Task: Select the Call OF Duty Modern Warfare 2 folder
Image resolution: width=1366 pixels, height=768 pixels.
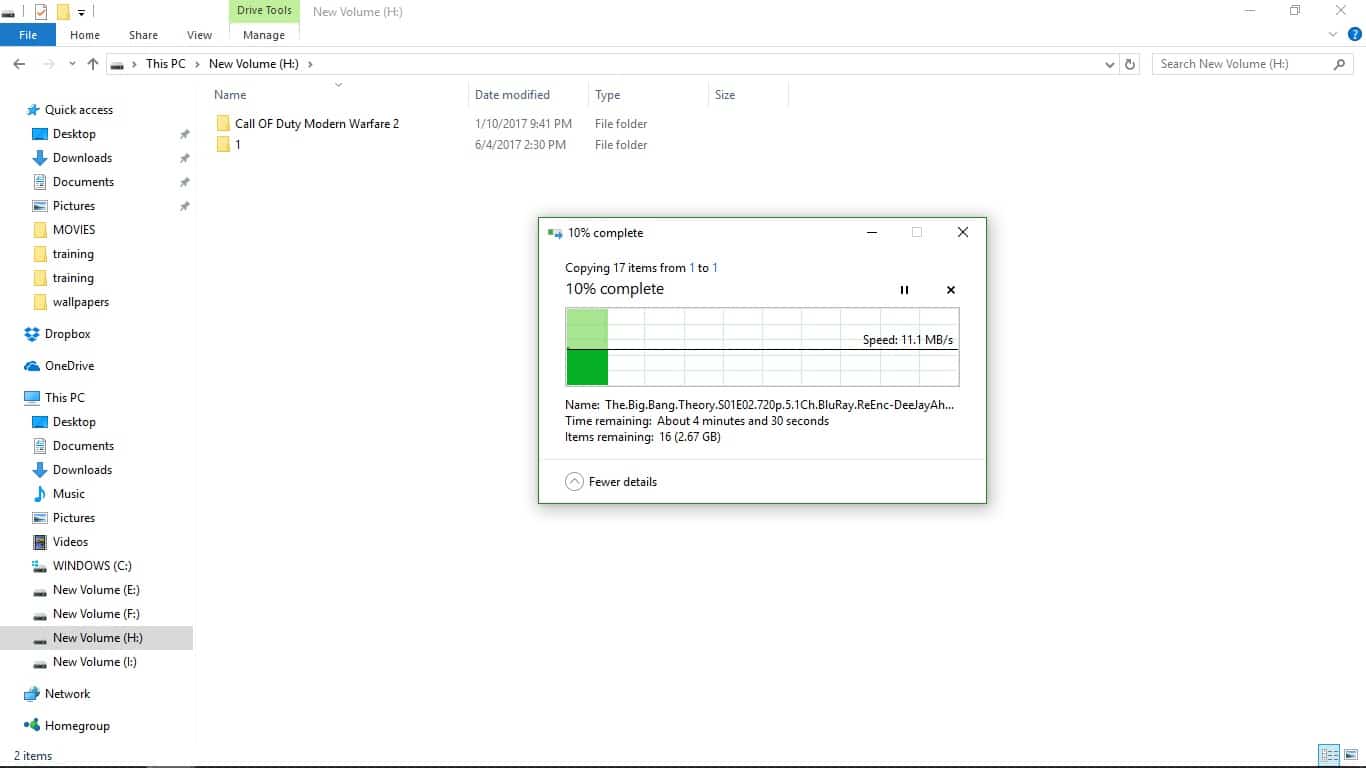Action: 317,124
